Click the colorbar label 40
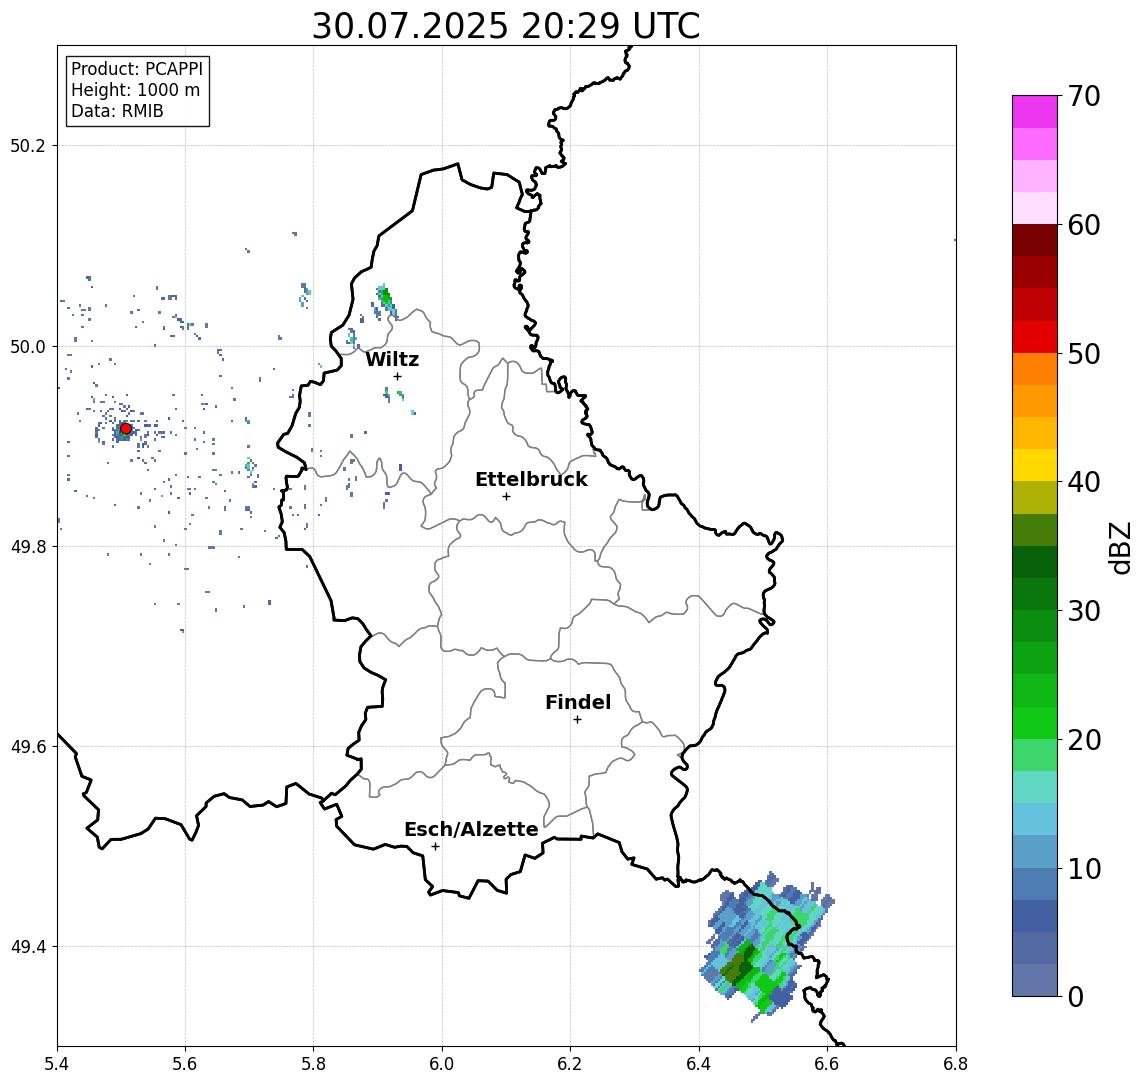This screenshot has height=1084, width=1145. point(1083,482)
